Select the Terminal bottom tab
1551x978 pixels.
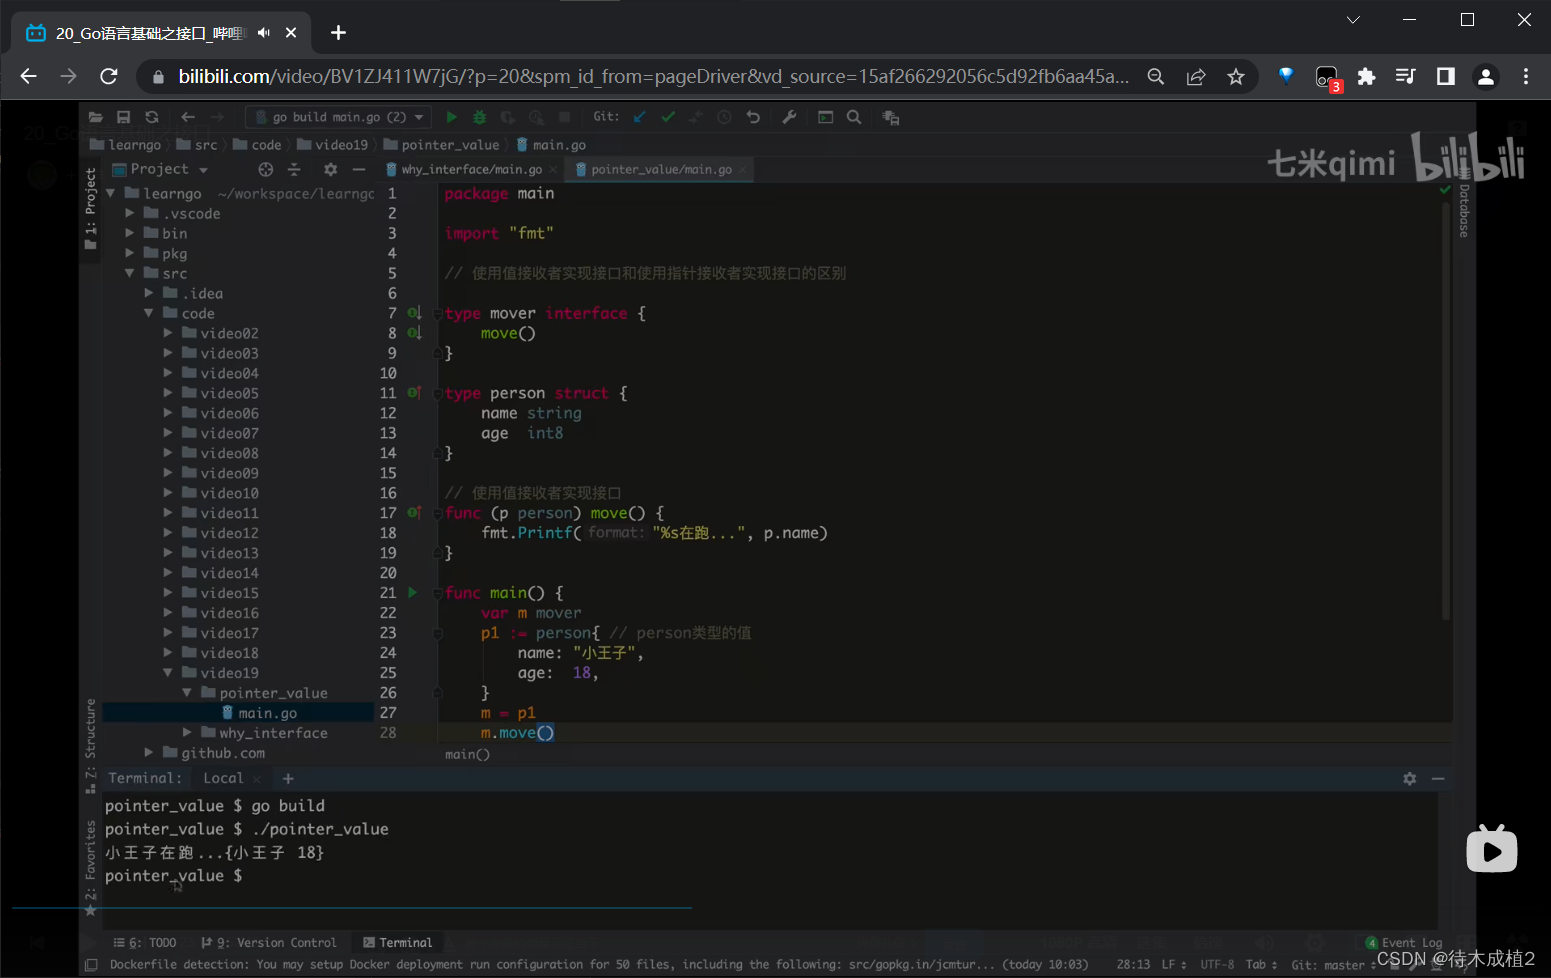pyautogui.click(x=397, y=942)
